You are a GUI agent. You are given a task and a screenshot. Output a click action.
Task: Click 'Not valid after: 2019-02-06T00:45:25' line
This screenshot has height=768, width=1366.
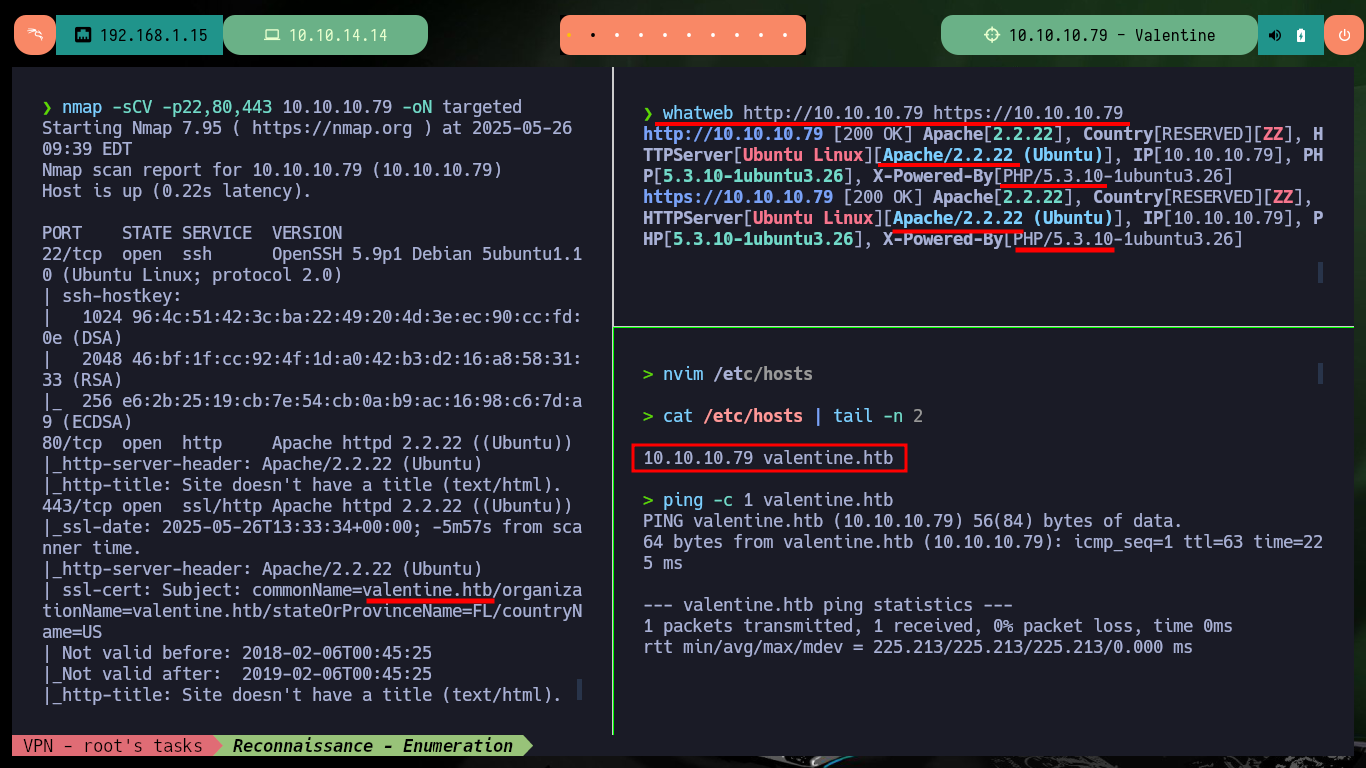pos(237,674)
